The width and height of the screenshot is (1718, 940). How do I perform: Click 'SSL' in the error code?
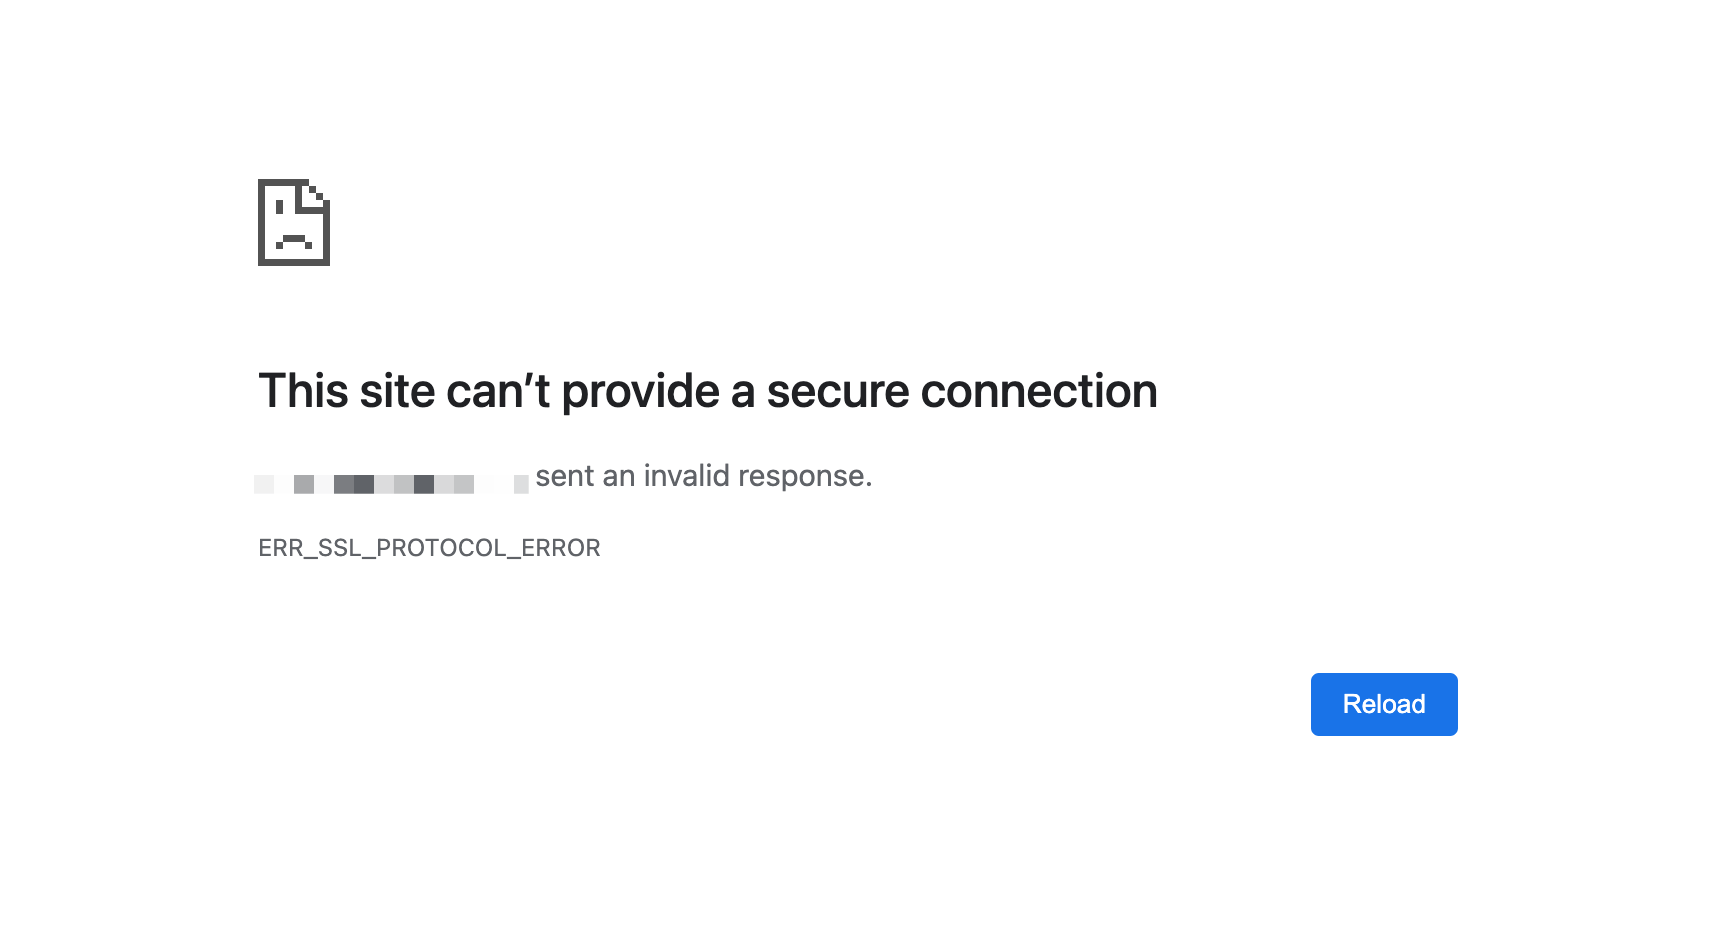coord(339,548)
